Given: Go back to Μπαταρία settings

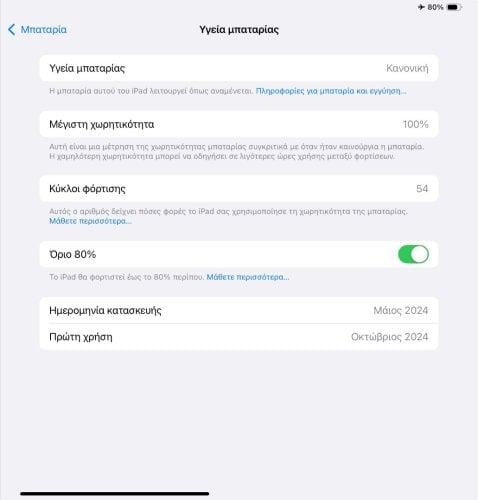Looking at the screenshot, I should point(37,30).
